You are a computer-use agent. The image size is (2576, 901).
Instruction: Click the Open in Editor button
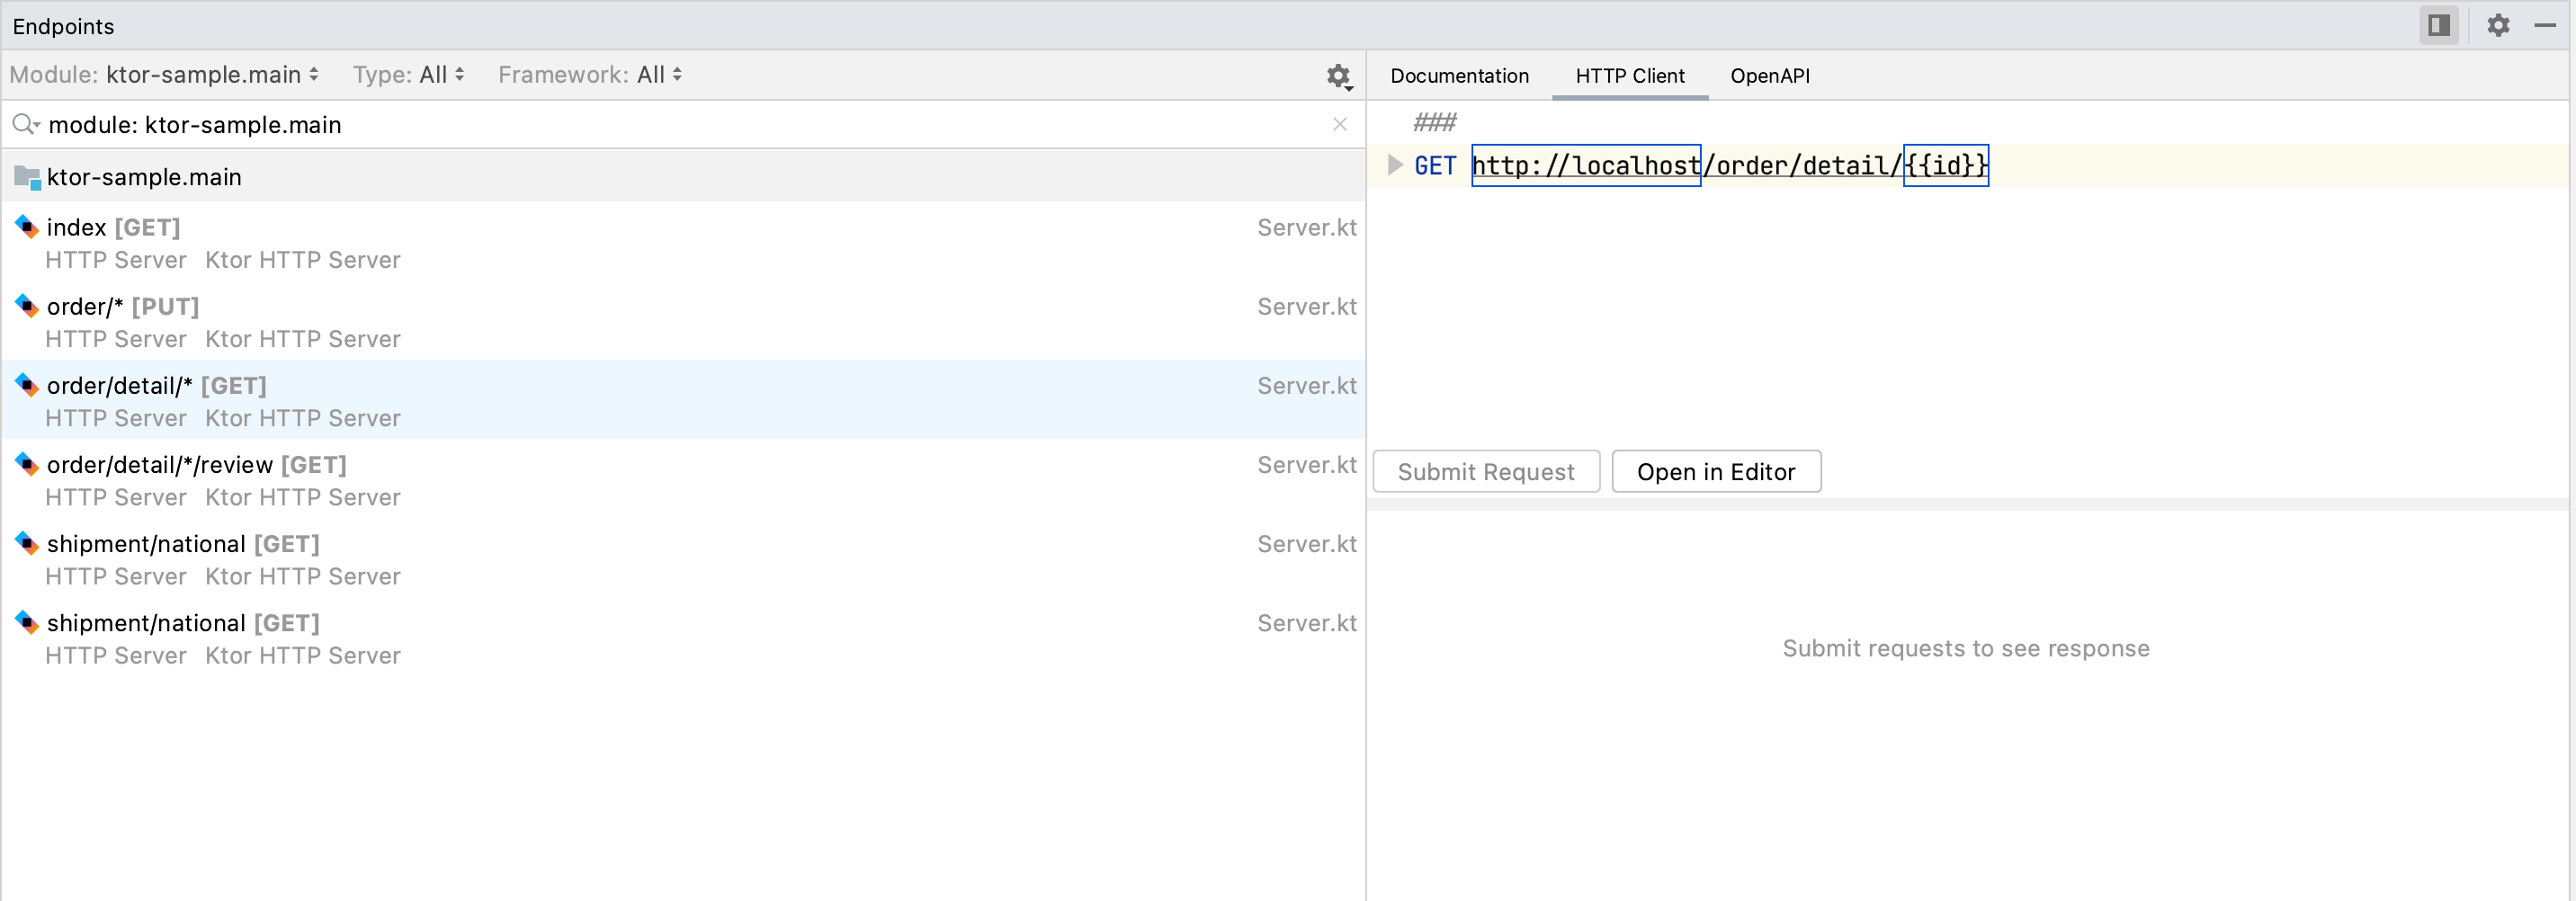(1716, 472)
